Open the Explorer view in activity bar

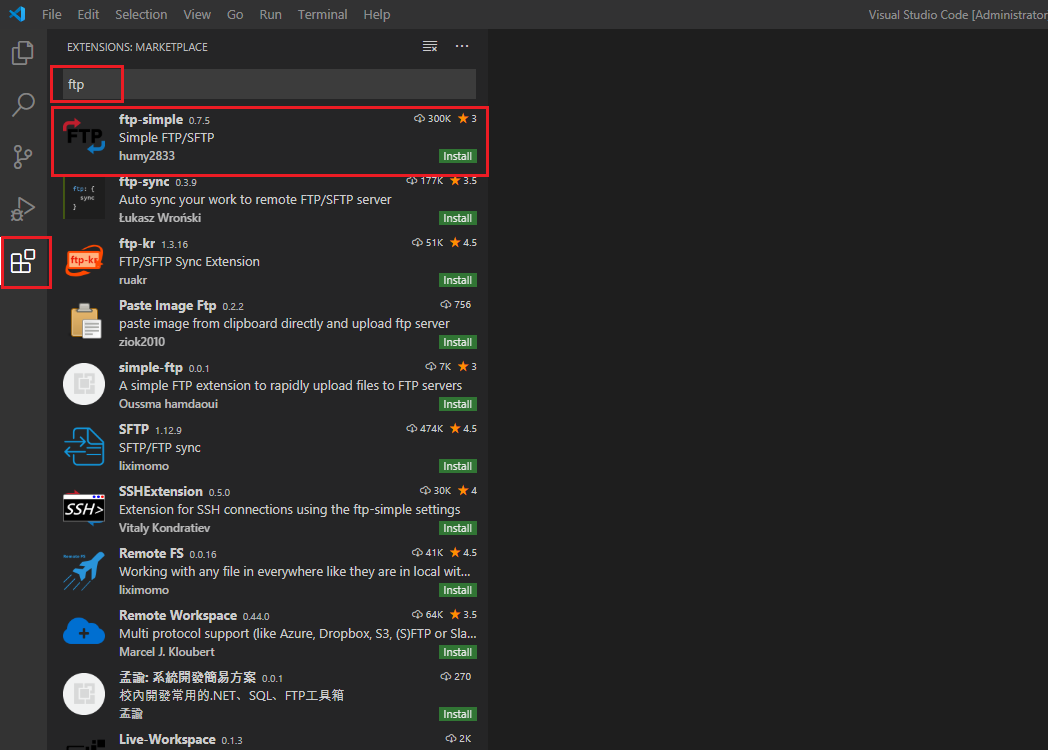click(x=23, y=53)
